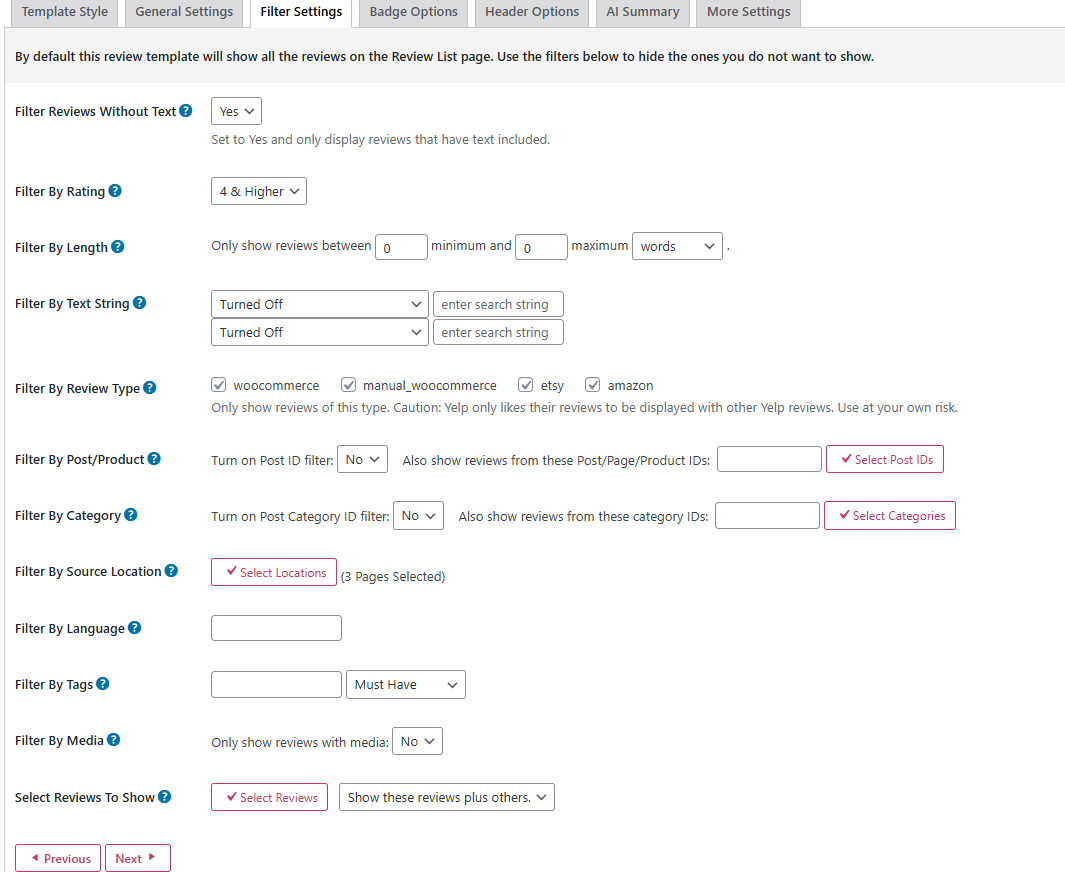Switch to the Badge Options tab
The width and height of the screenshot is (1065, 872).
[413, 12]
